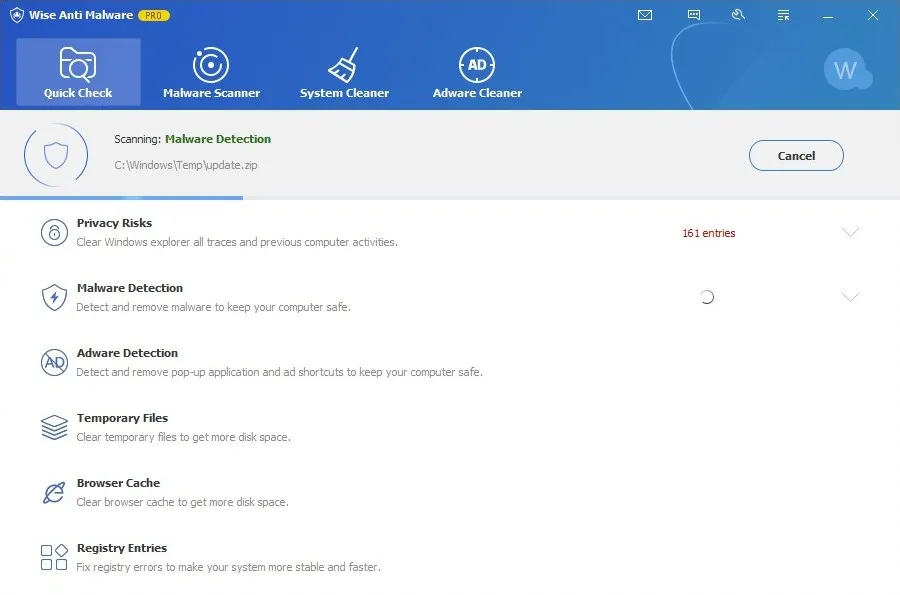Screen dimensions: 900x595
Task: Click the Adware Detection AD icon
Action: click(x=54, y=362)
